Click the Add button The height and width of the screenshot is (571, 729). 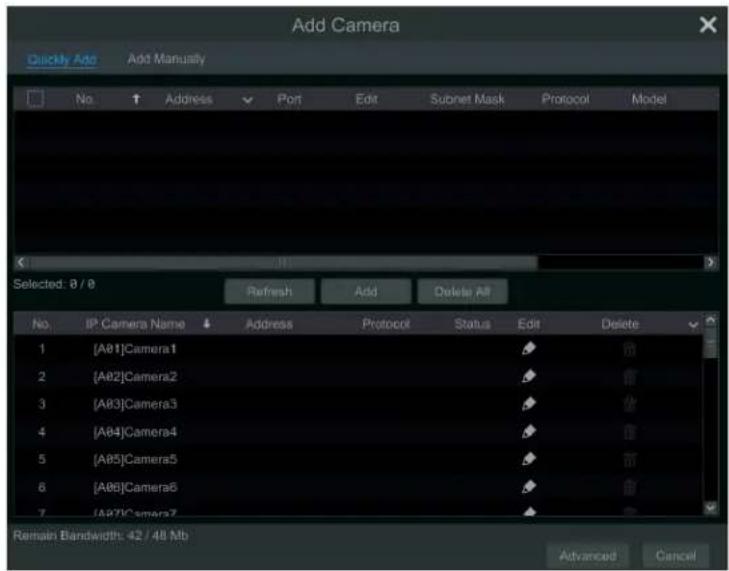[x=366, y=292]
